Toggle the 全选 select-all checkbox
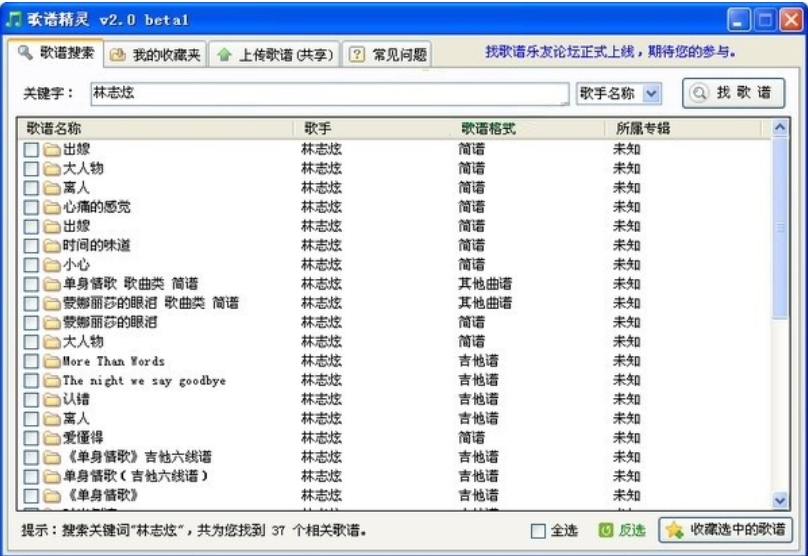808x556 pixels. (x=538, y=531)
